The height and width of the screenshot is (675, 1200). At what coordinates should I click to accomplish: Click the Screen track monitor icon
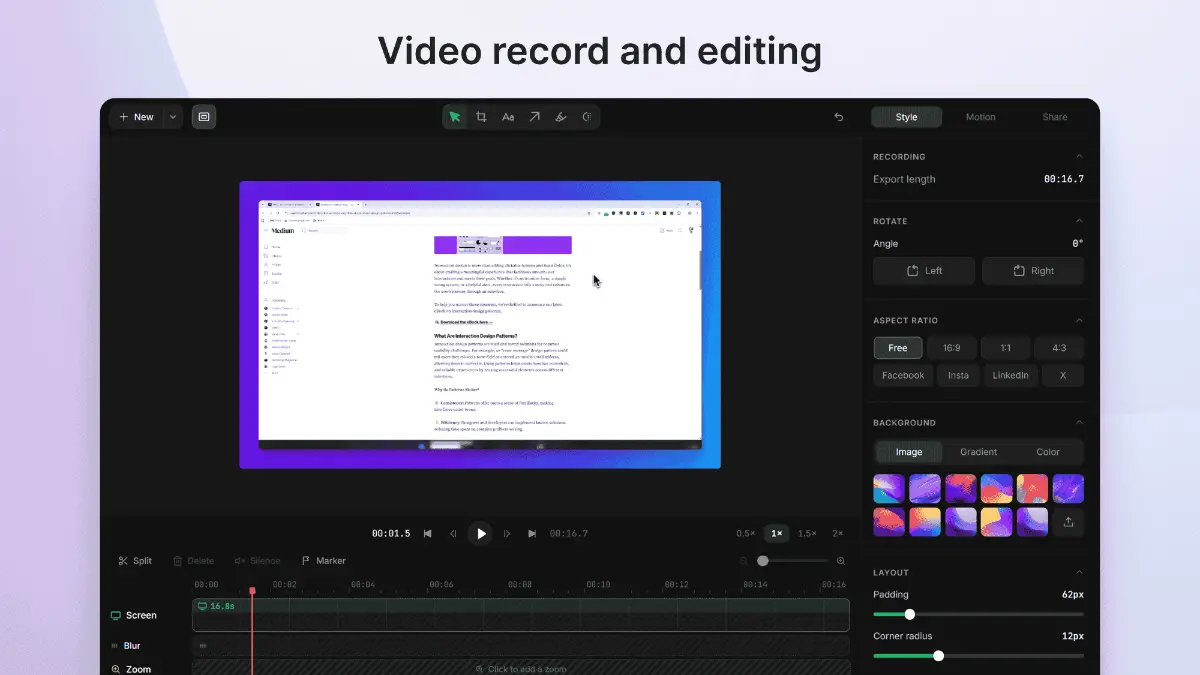point(115,615)
